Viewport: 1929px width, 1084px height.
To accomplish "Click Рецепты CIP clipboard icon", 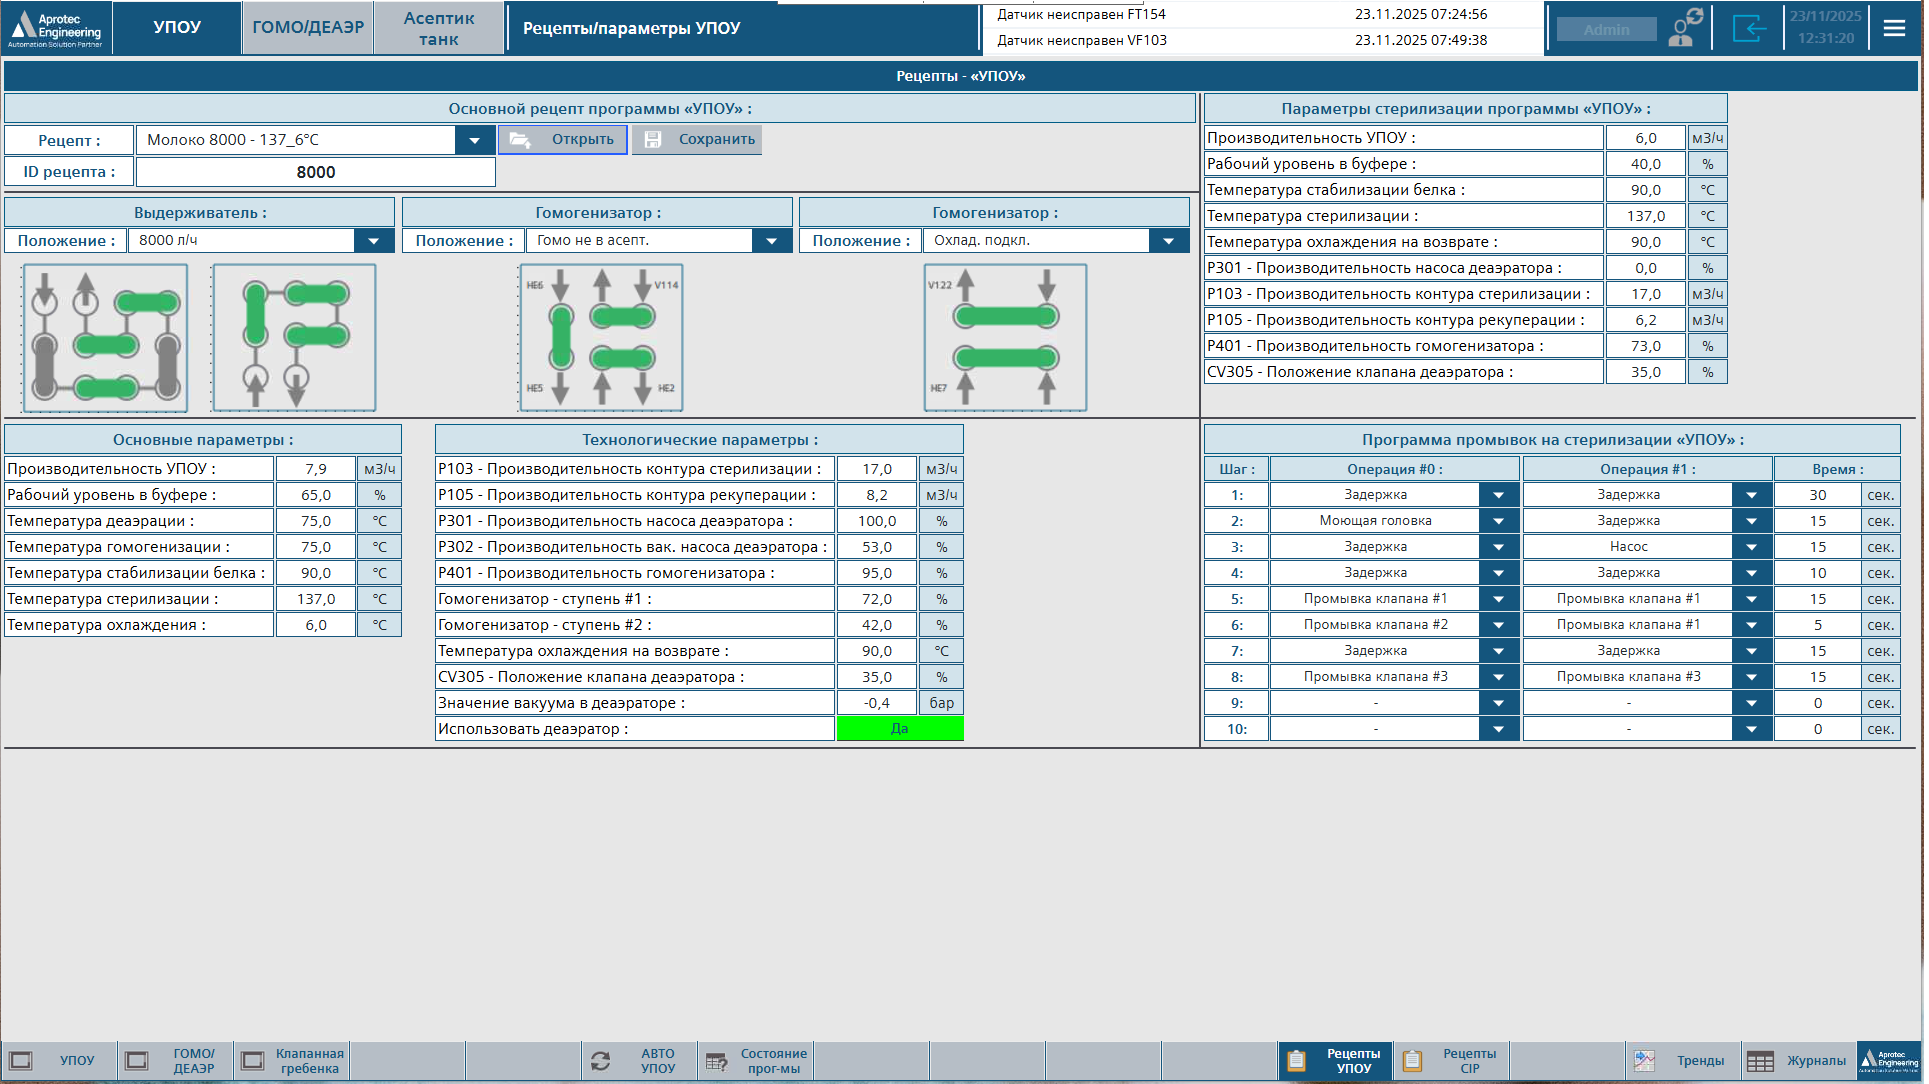I will 1412,1061.
